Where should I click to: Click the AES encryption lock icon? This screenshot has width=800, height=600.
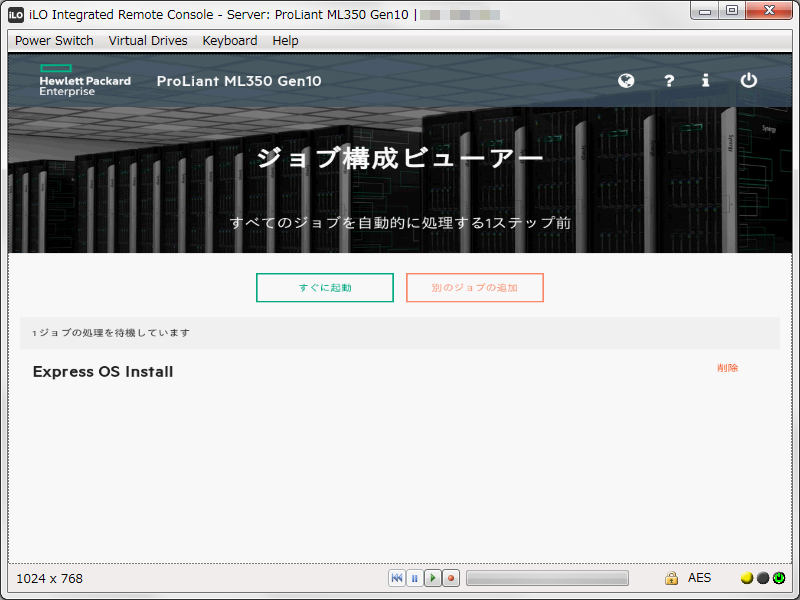tap(671, 578)
